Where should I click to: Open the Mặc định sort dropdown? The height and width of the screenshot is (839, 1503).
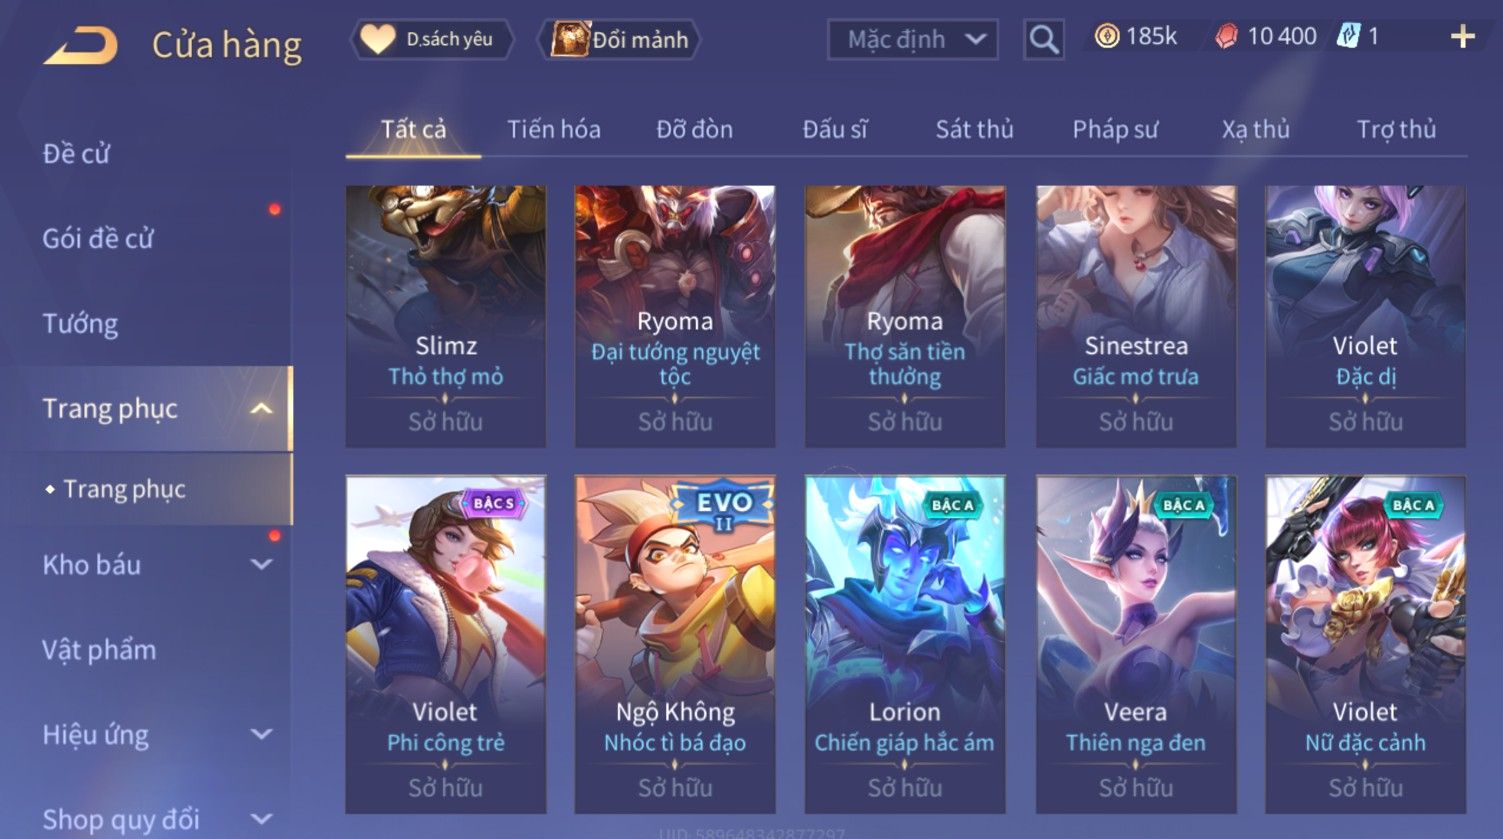point(912,40)
